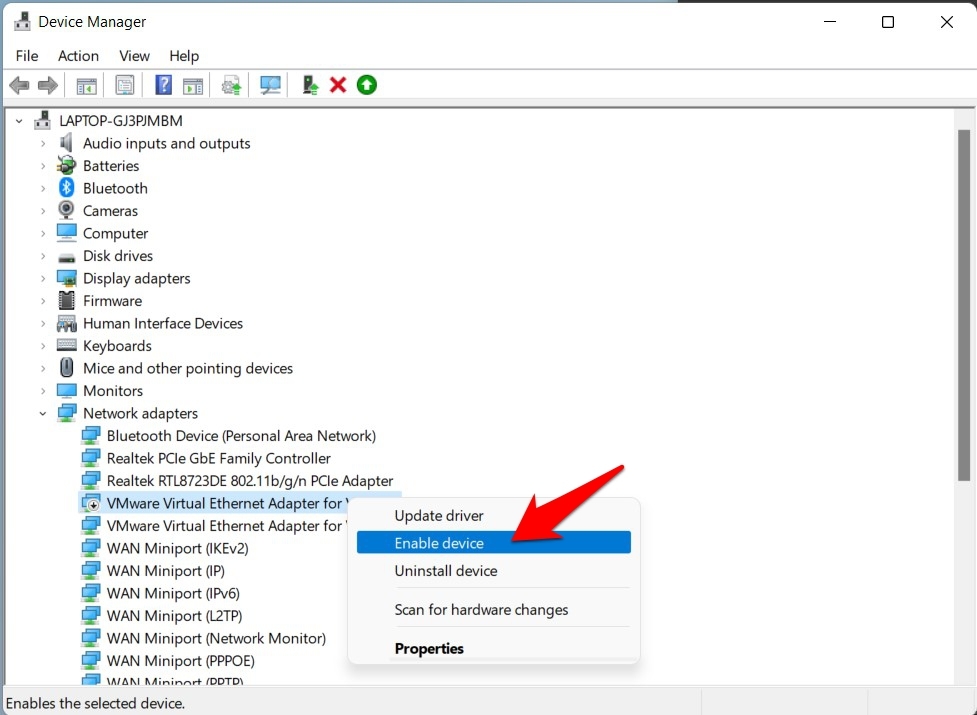Expand the Keyboards node
The image size is (977, 715).
coord(43,346)
